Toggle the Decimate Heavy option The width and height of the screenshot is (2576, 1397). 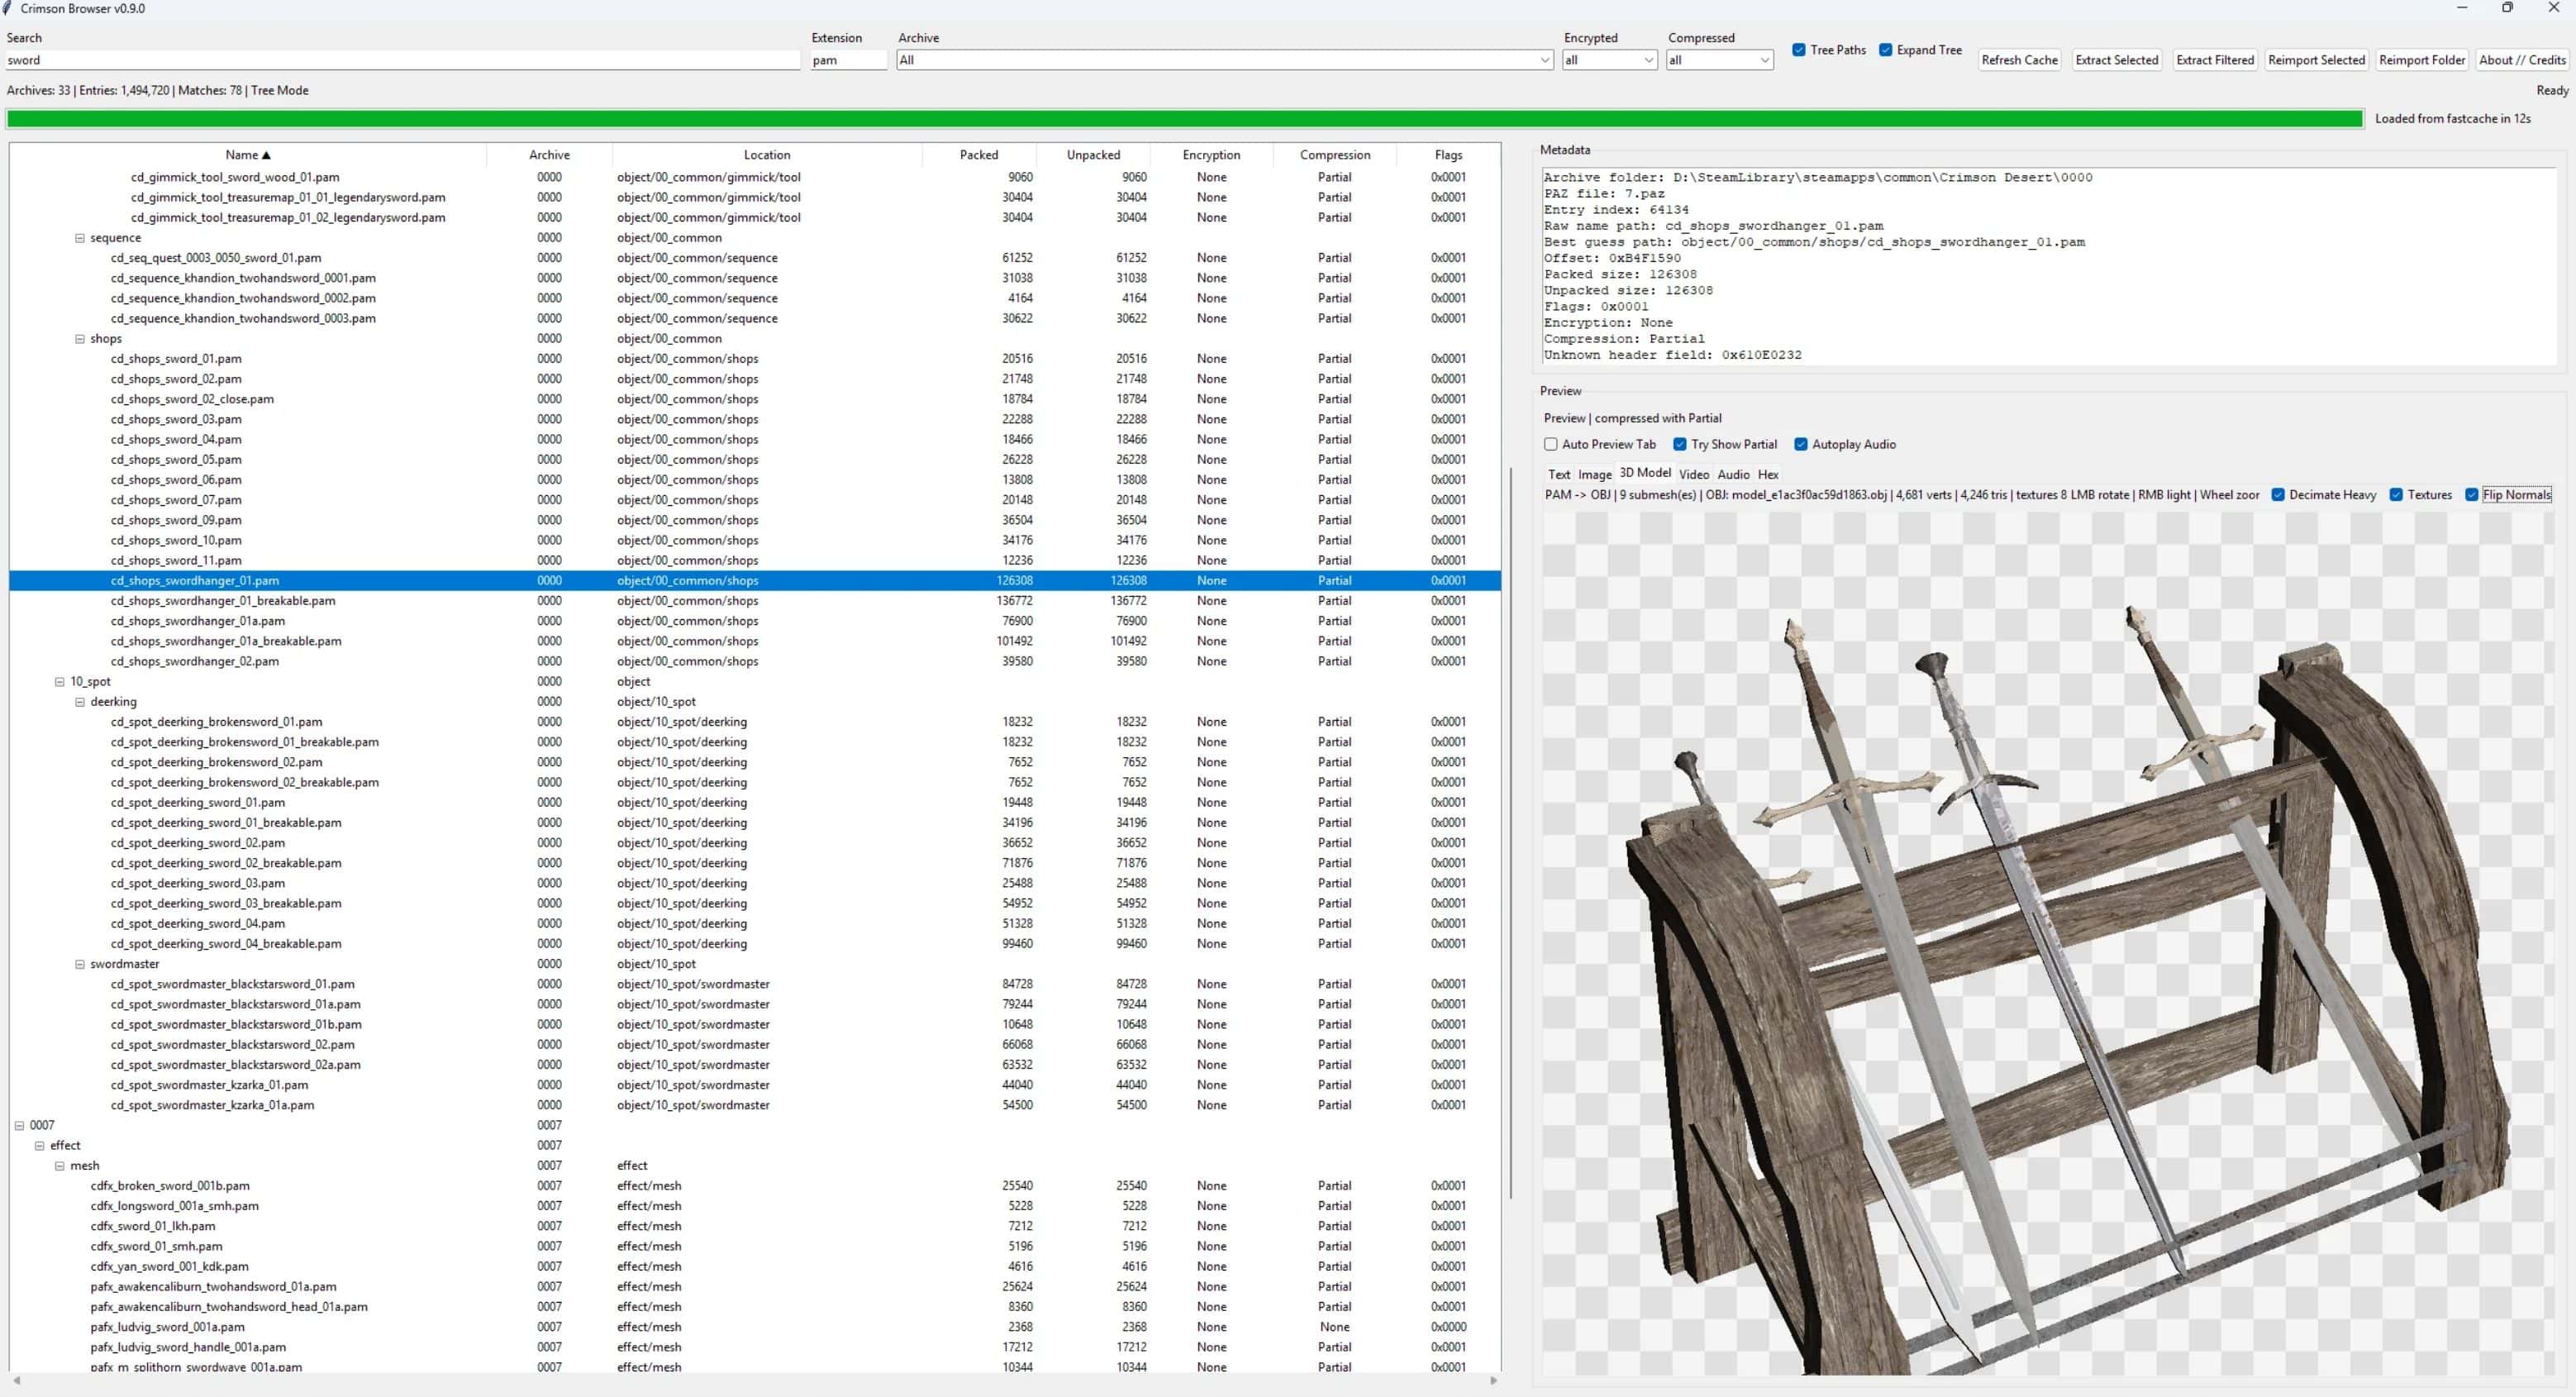2278,495
